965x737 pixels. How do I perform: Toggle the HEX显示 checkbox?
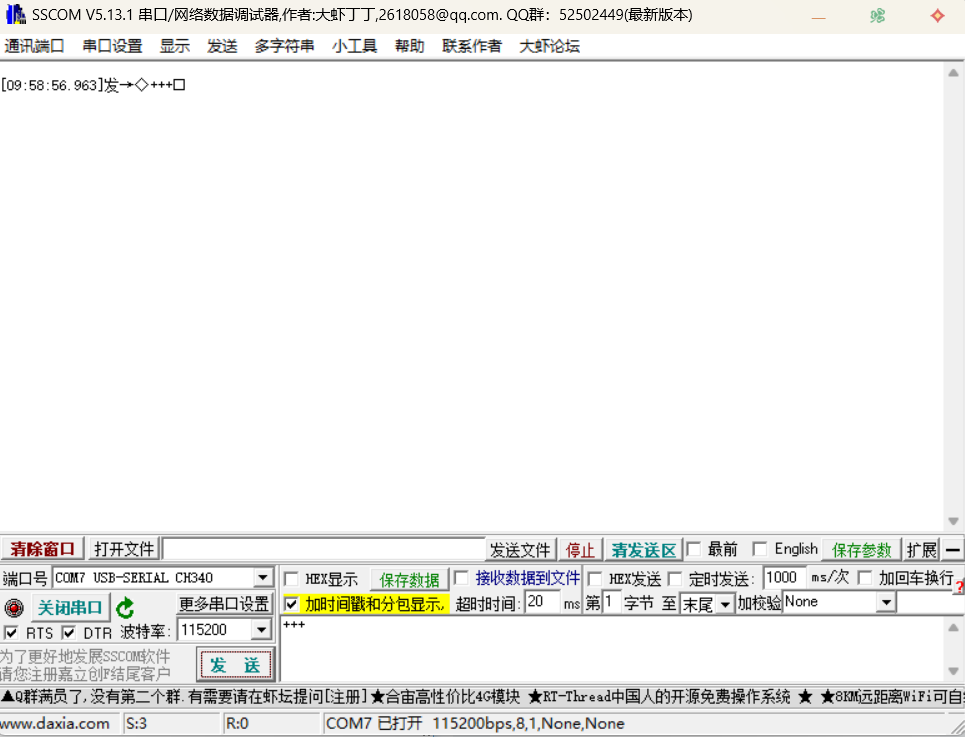tap(291, 579)
